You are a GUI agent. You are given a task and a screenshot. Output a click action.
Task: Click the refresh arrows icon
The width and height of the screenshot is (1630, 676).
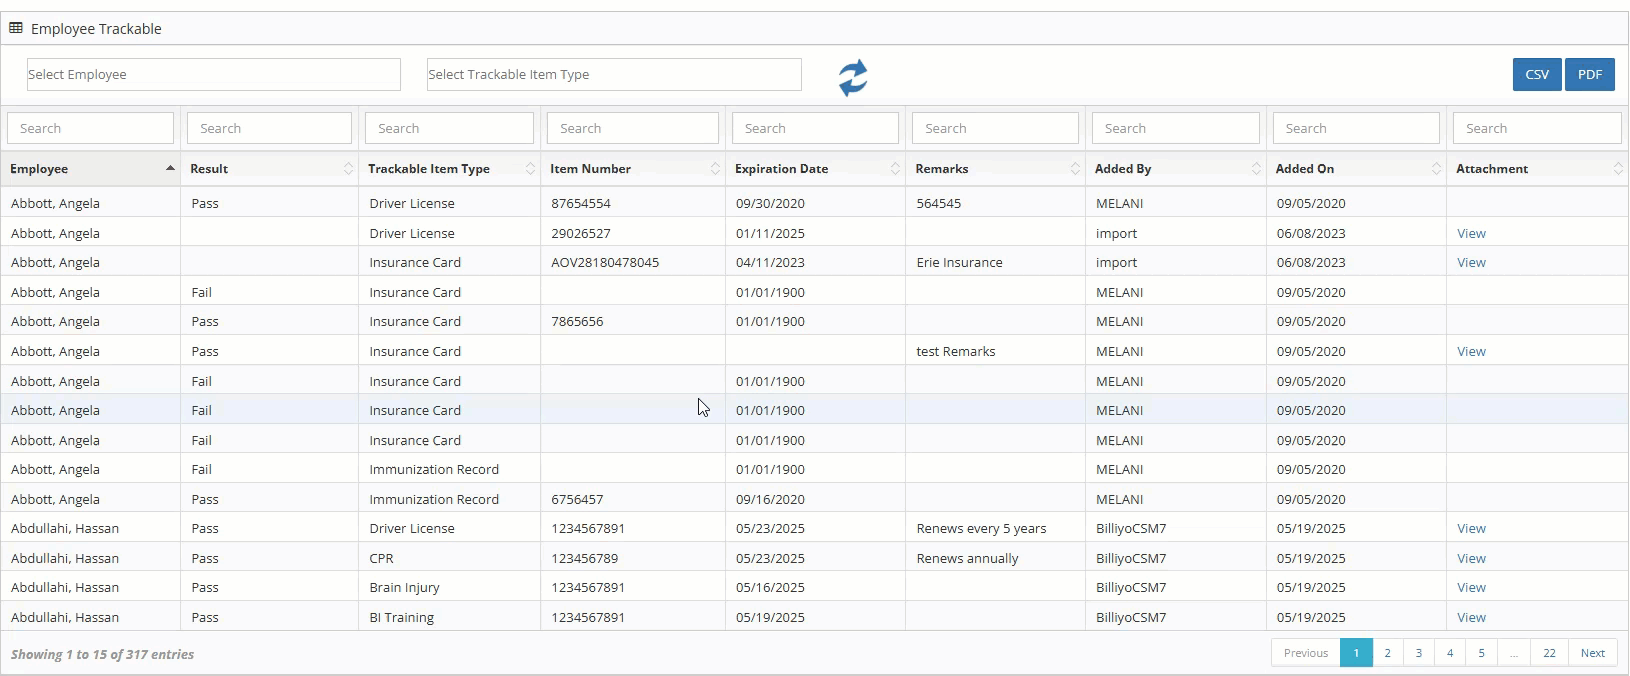tap(852, 77)
